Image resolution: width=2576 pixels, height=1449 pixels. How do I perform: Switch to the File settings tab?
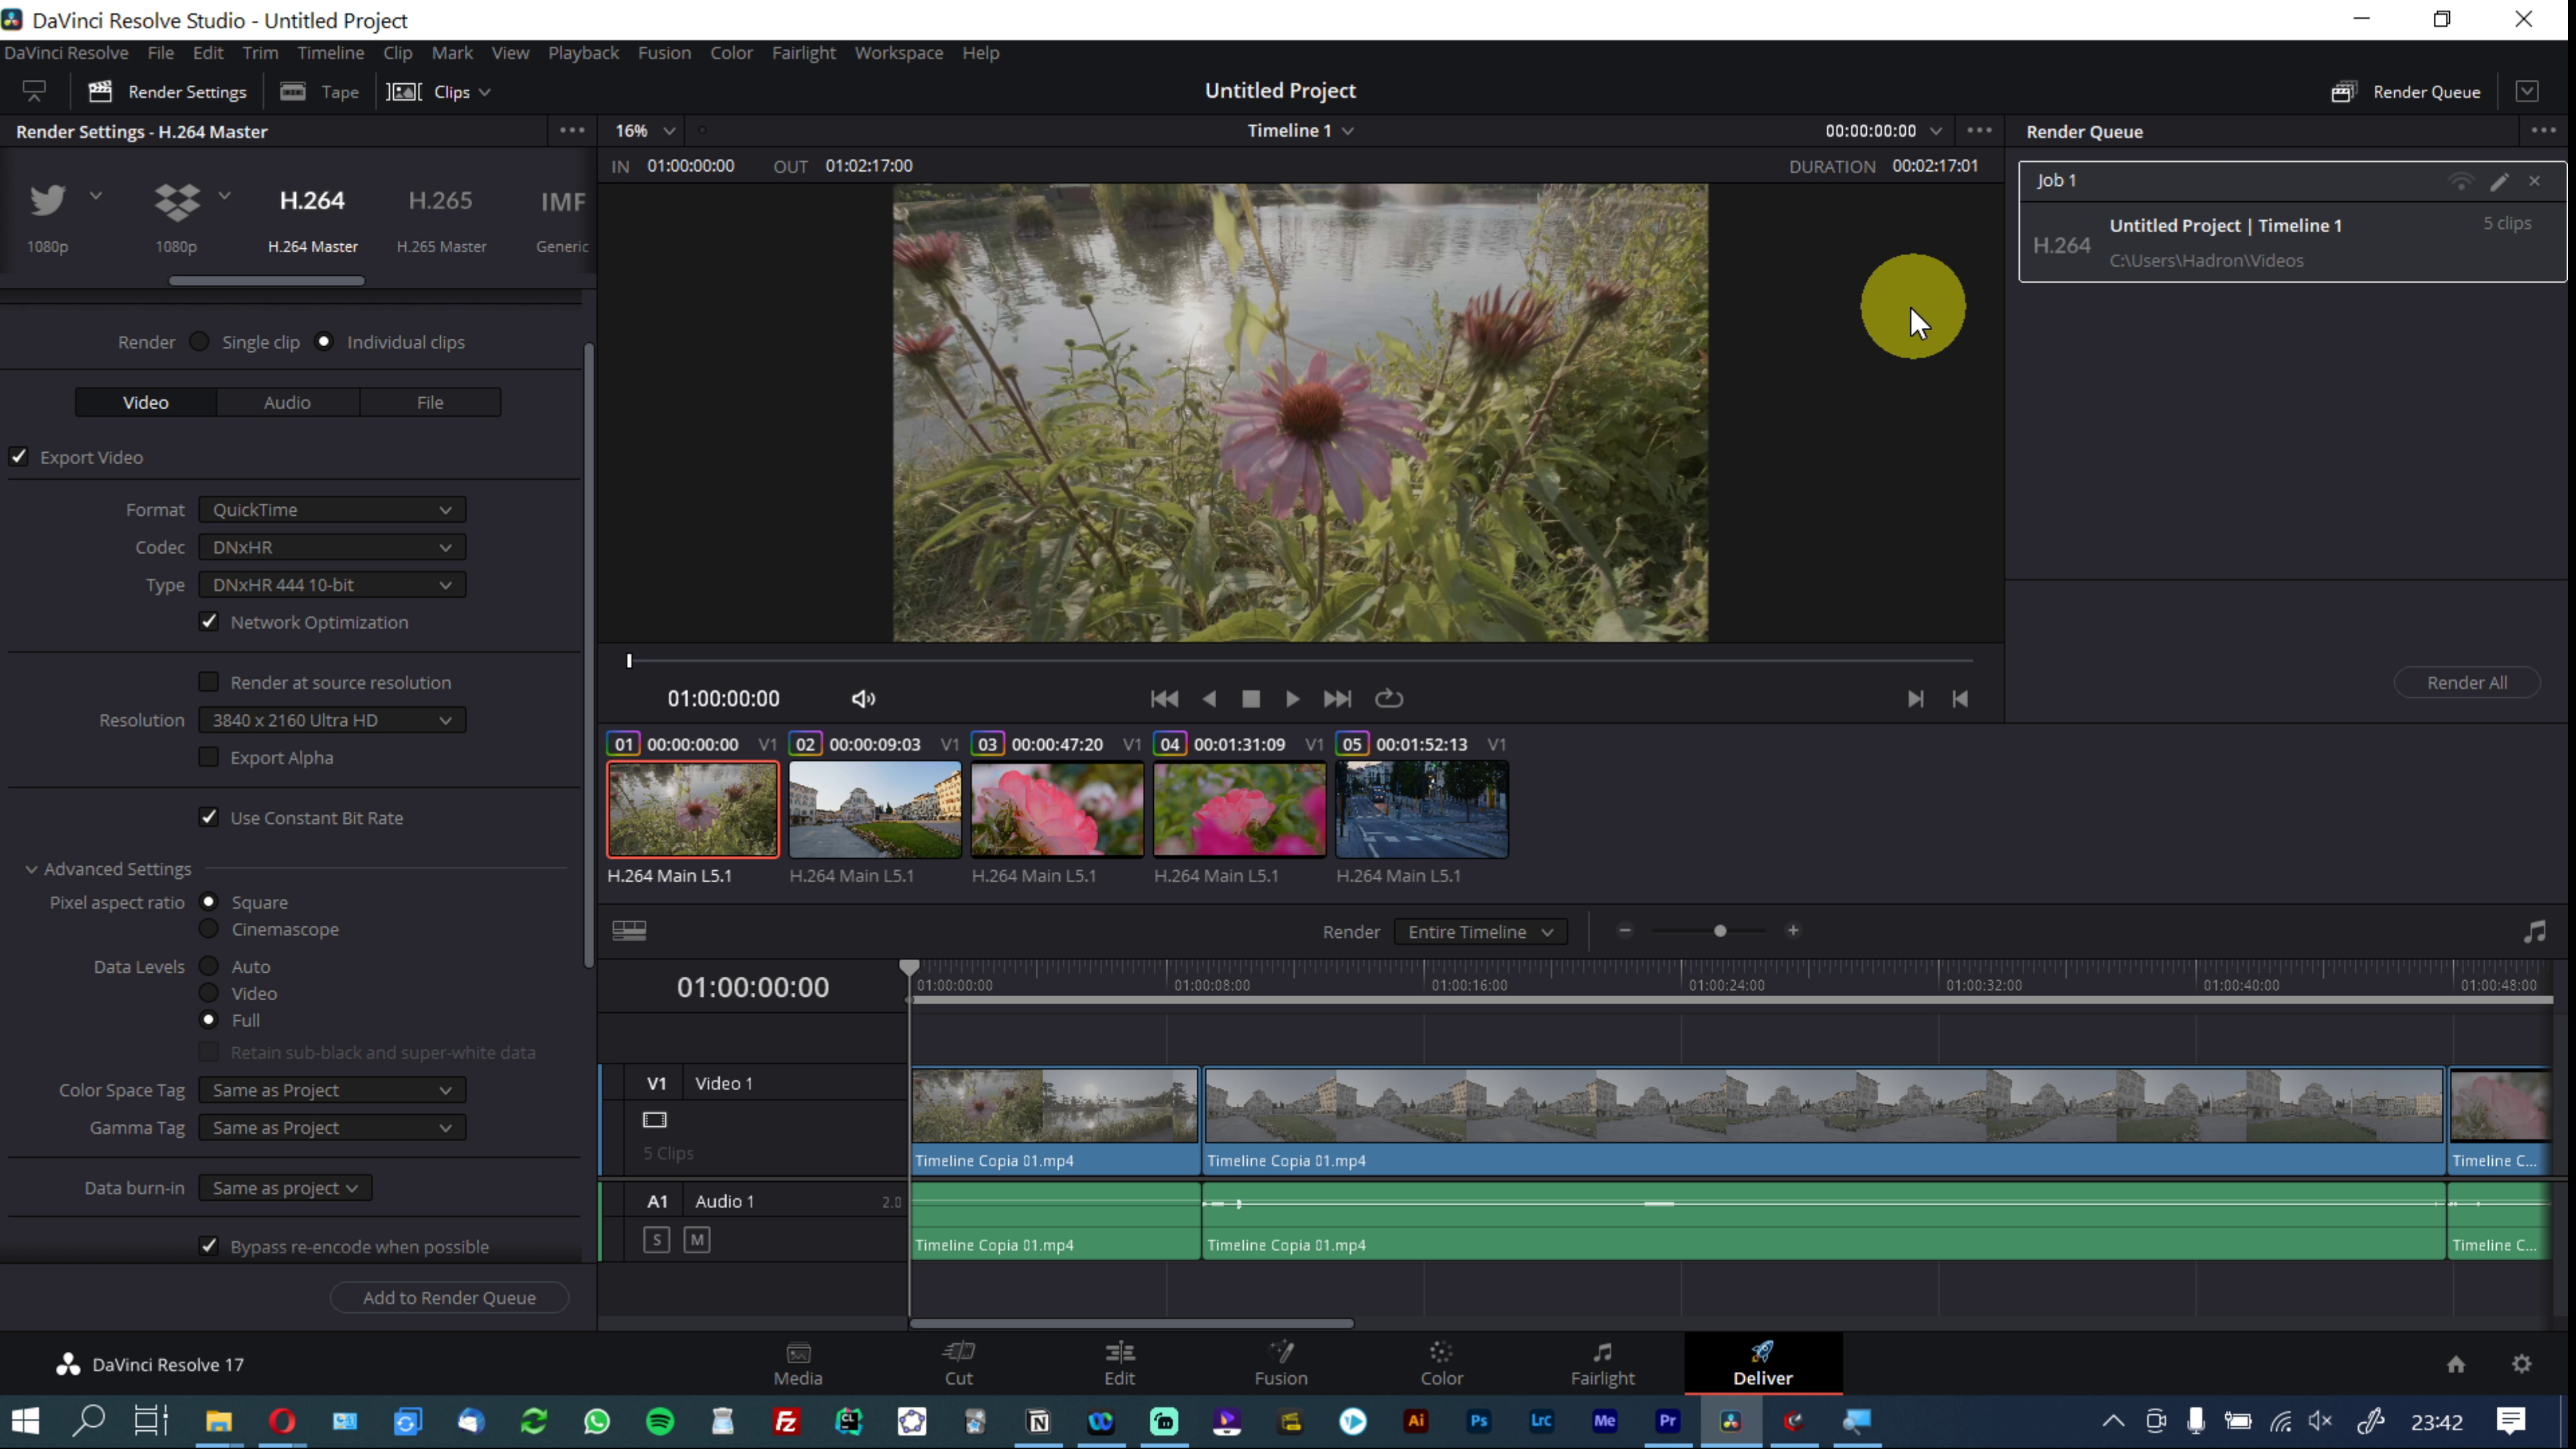(430, 402)
